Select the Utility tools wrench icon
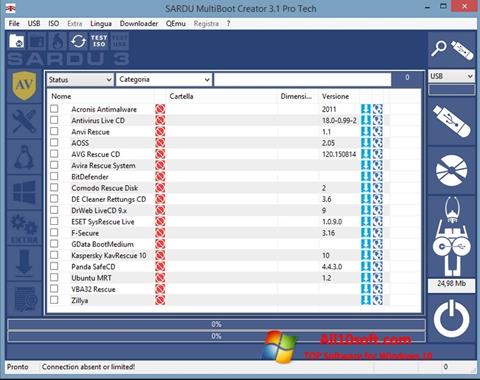This screenshot has width=480, height=380. click(24, 121)
